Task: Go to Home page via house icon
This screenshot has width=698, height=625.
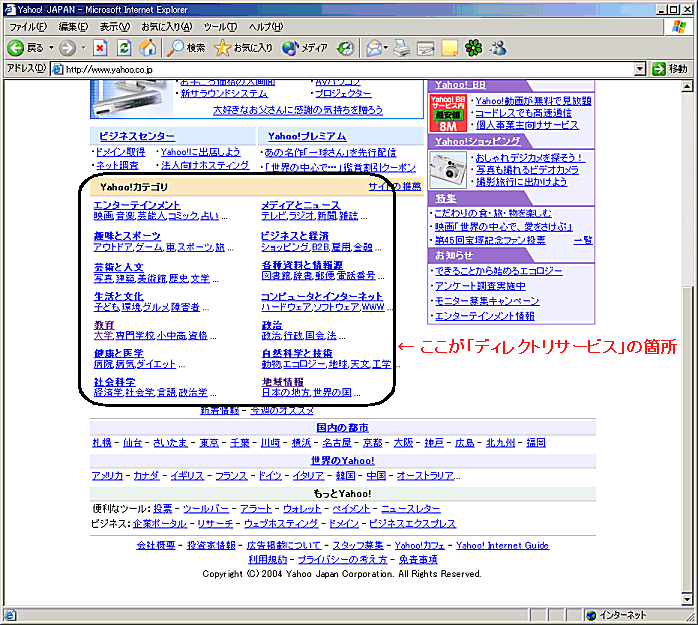Action: [148, 48]
